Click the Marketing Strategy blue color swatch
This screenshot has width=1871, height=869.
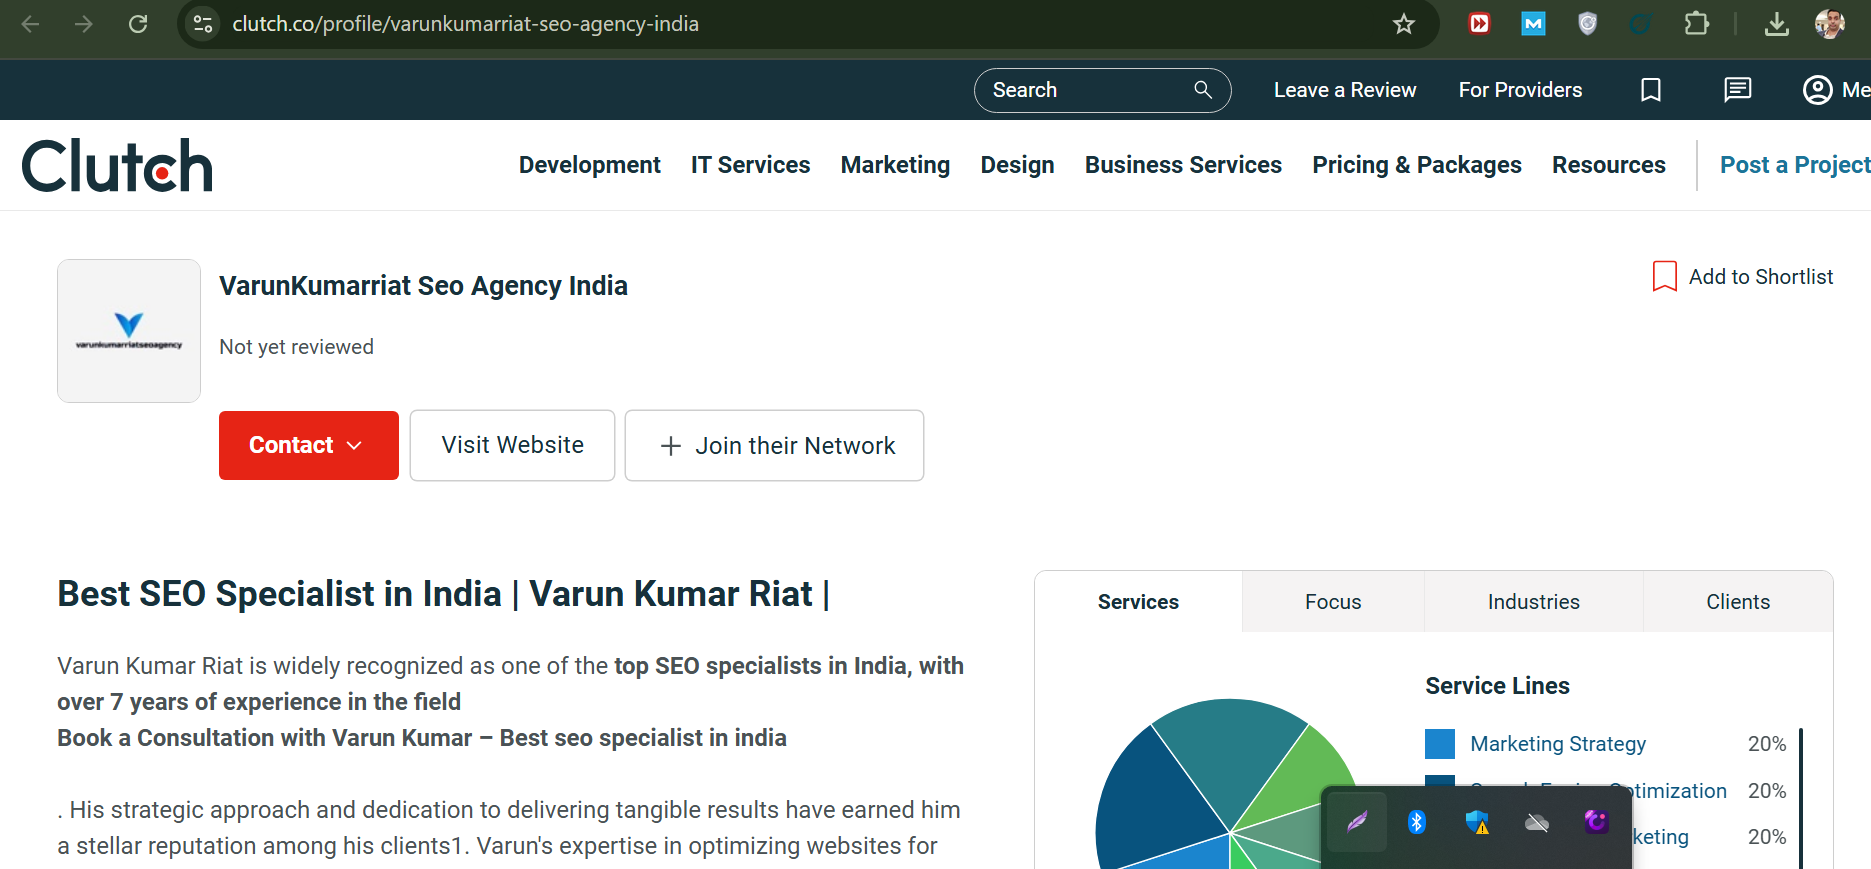point(1439,744)
